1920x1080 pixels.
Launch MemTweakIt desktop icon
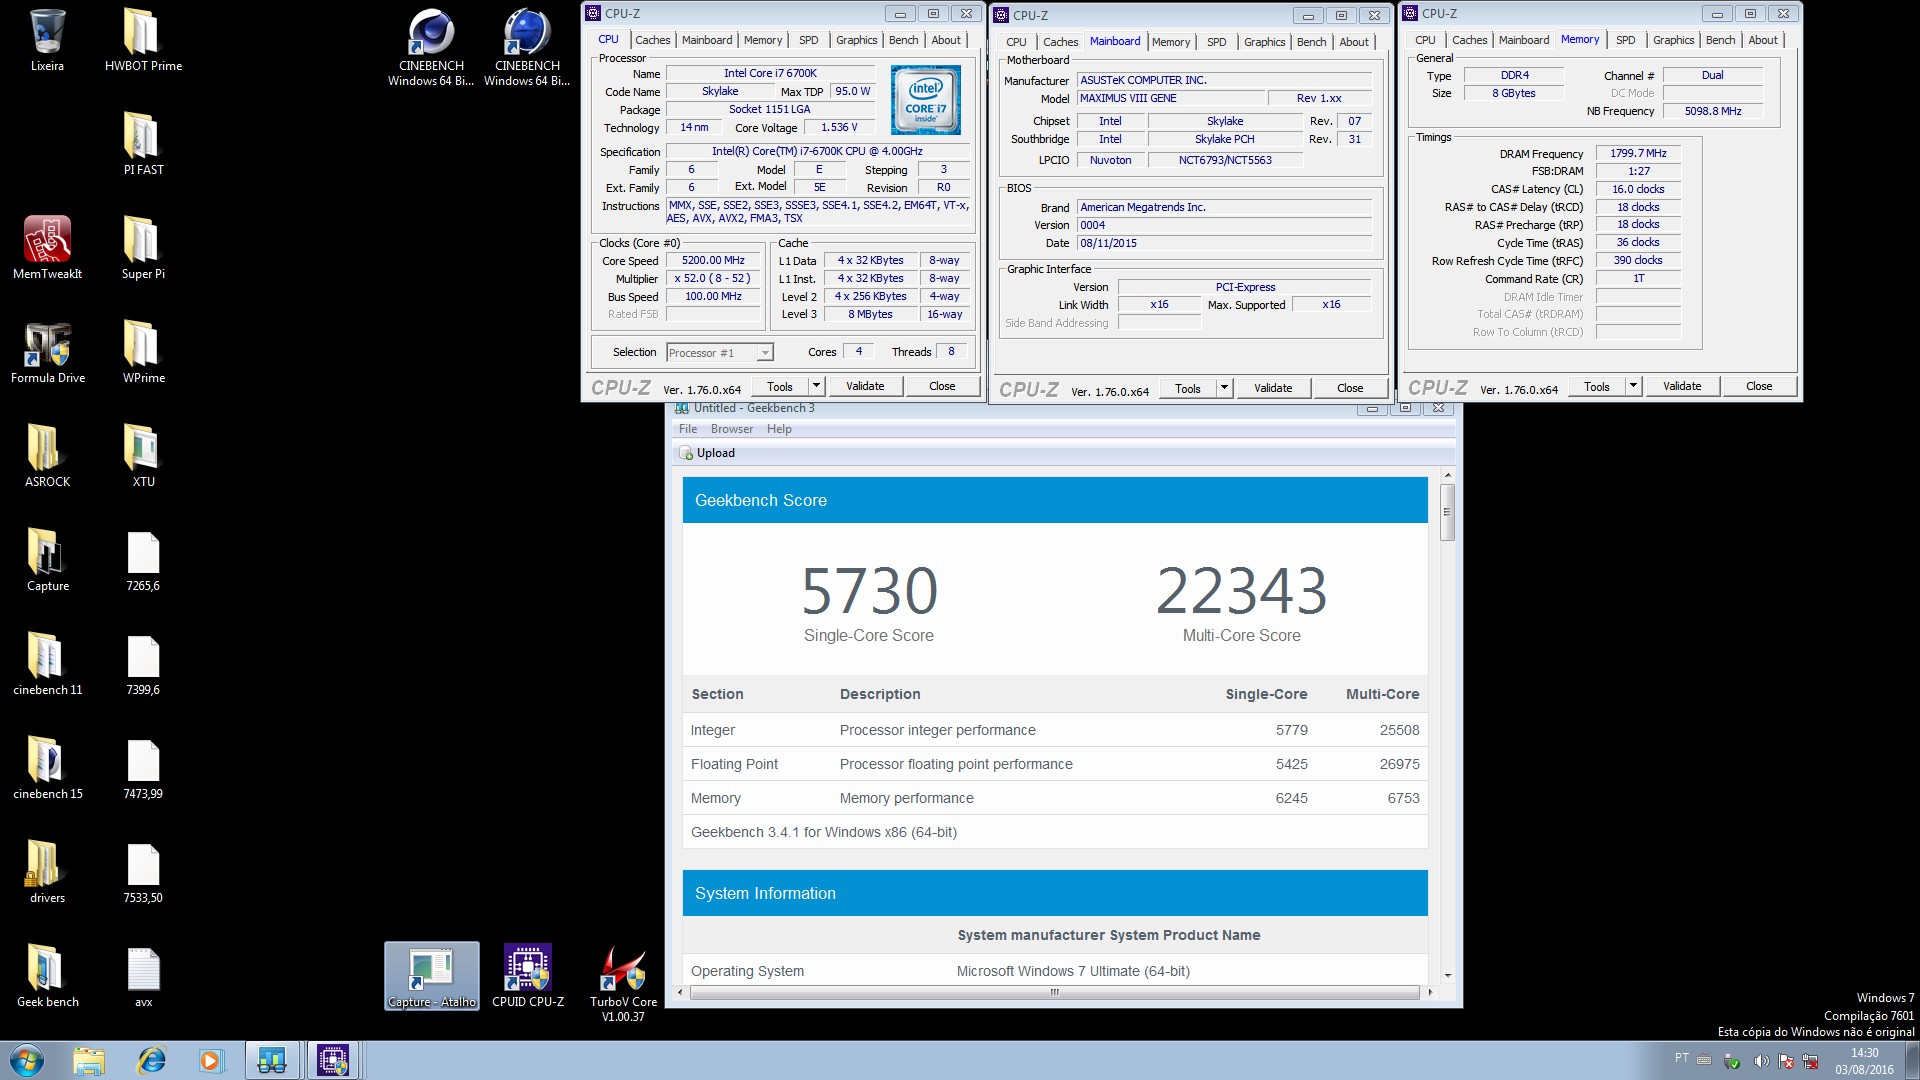(47, 248)
